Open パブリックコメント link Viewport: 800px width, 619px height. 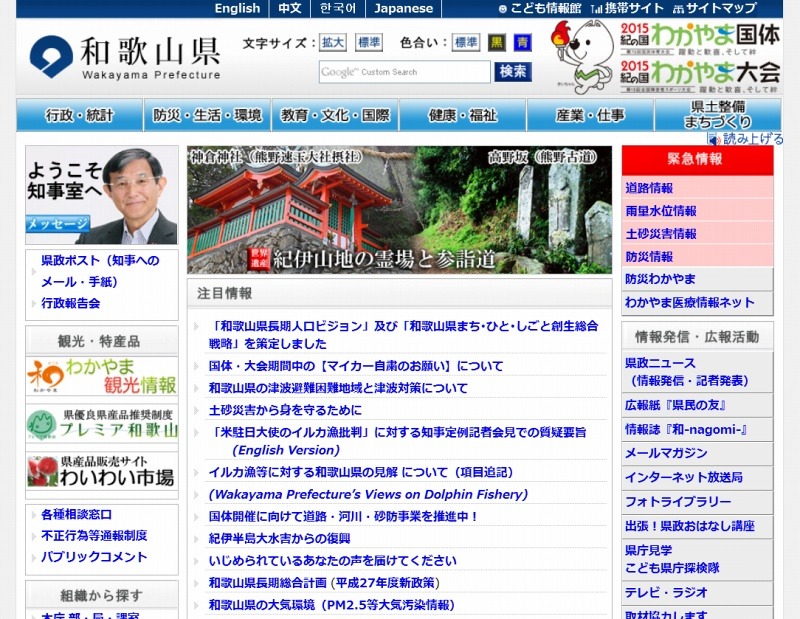point(94,557)
